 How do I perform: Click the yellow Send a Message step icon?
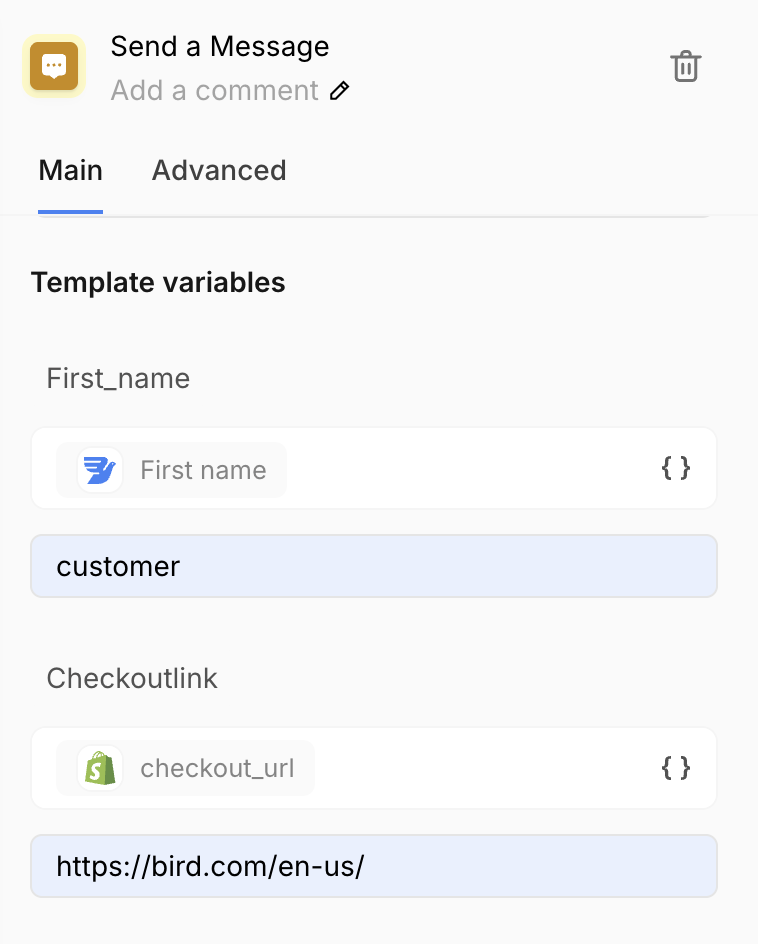[x=54, y=67]
